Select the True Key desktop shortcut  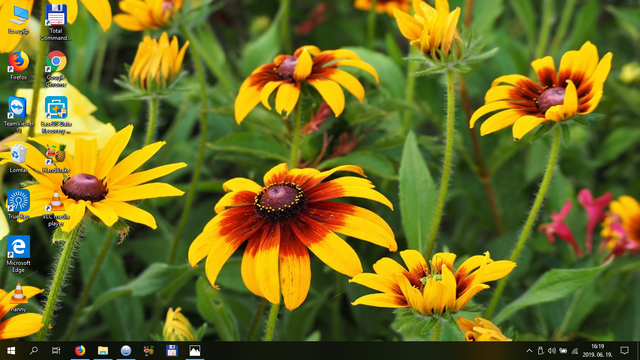point(18,205)
